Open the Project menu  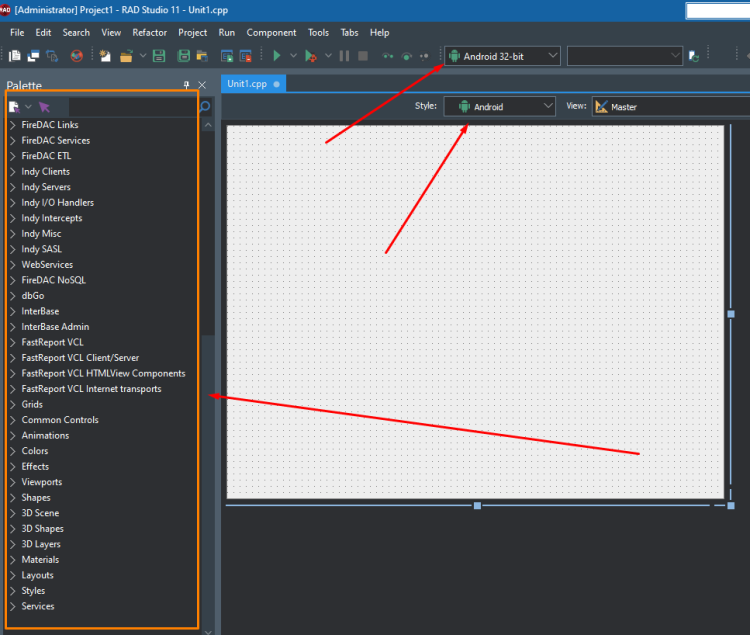click(192, 33)
